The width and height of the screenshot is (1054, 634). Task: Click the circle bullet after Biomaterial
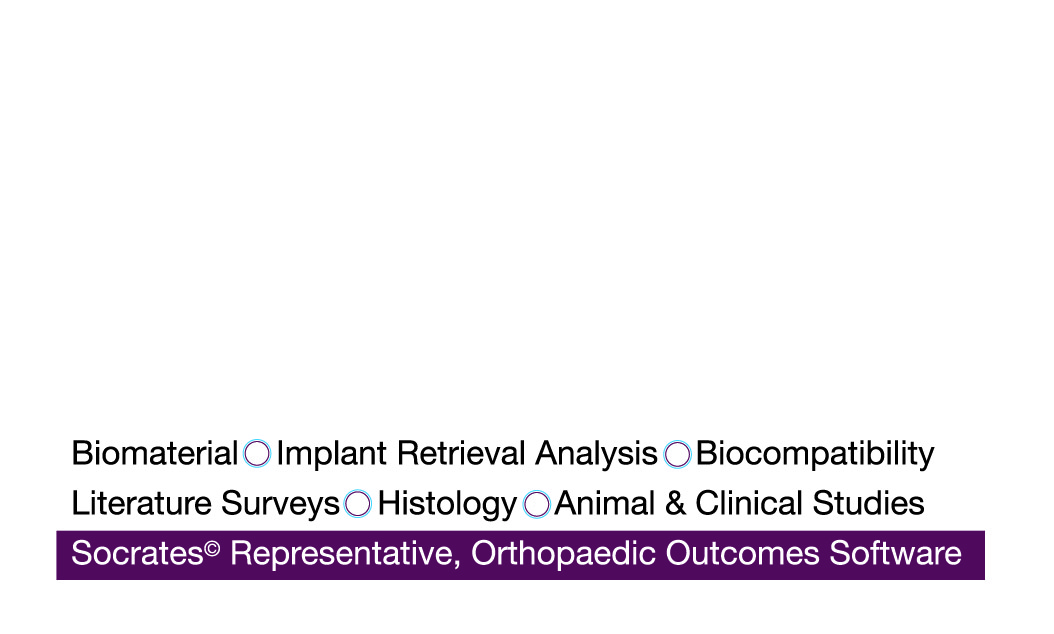point(257,454)
